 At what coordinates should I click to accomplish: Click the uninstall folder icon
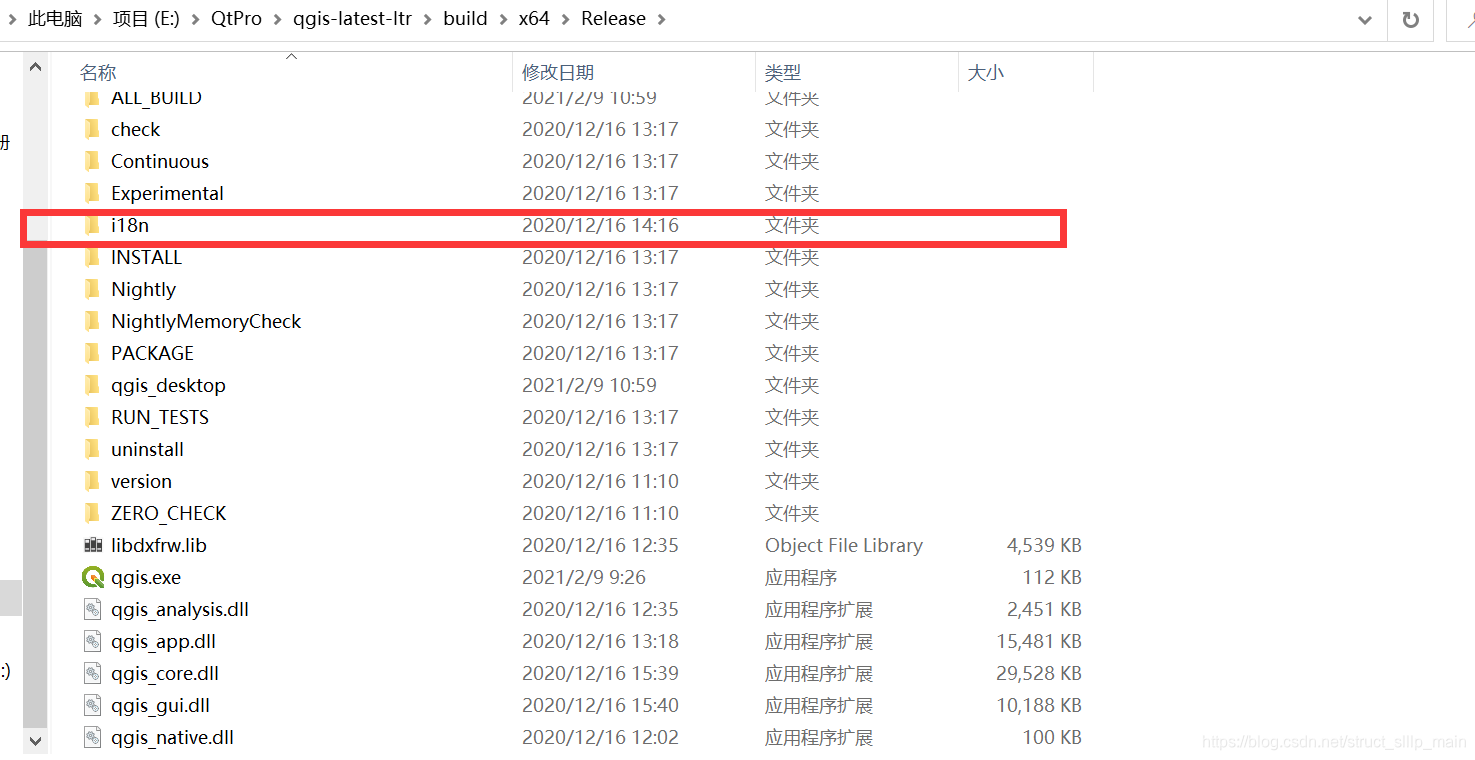click(92, 449)
